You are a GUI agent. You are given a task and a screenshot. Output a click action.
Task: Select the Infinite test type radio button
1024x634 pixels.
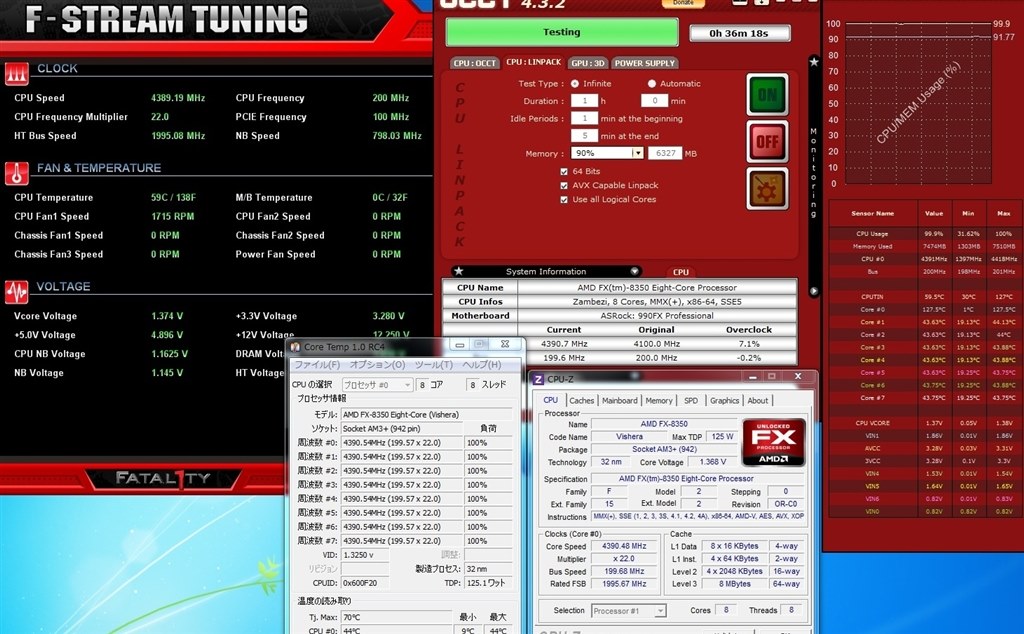[x=575, y=84]
